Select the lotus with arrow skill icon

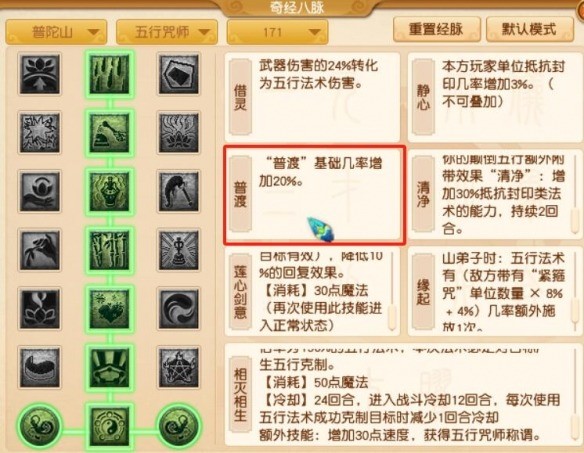[x=39, y=74]
